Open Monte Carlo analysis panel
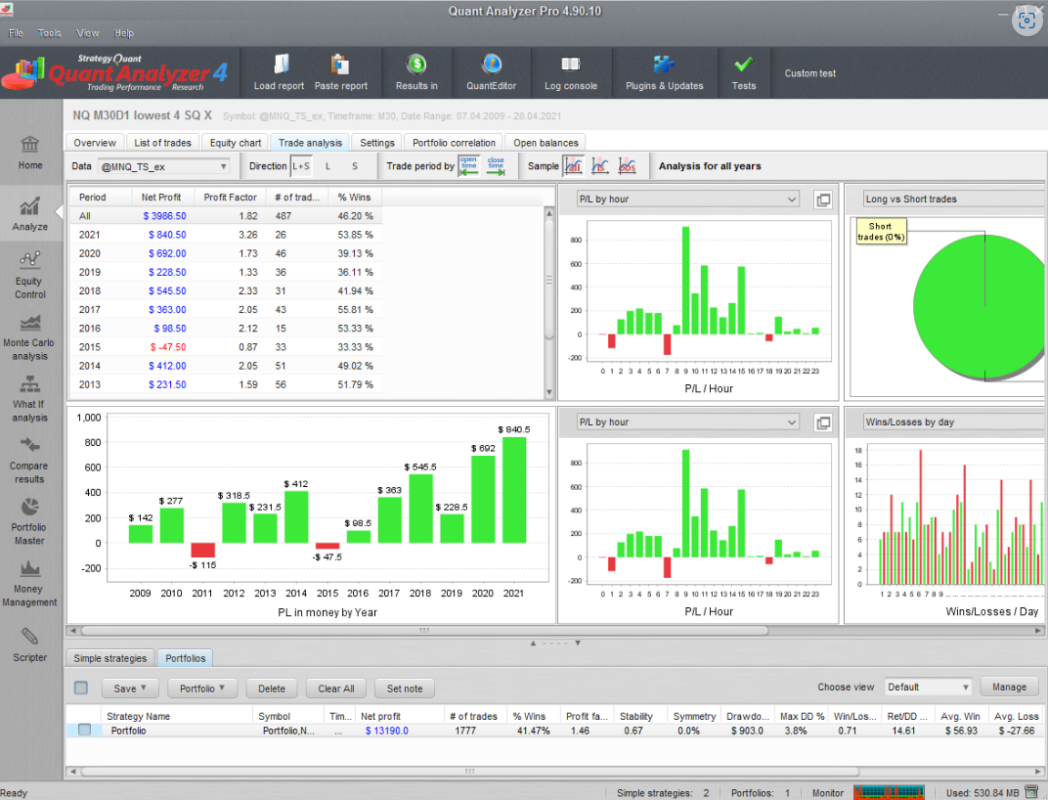Screen dimensions: 1048x800 [30, 336]
